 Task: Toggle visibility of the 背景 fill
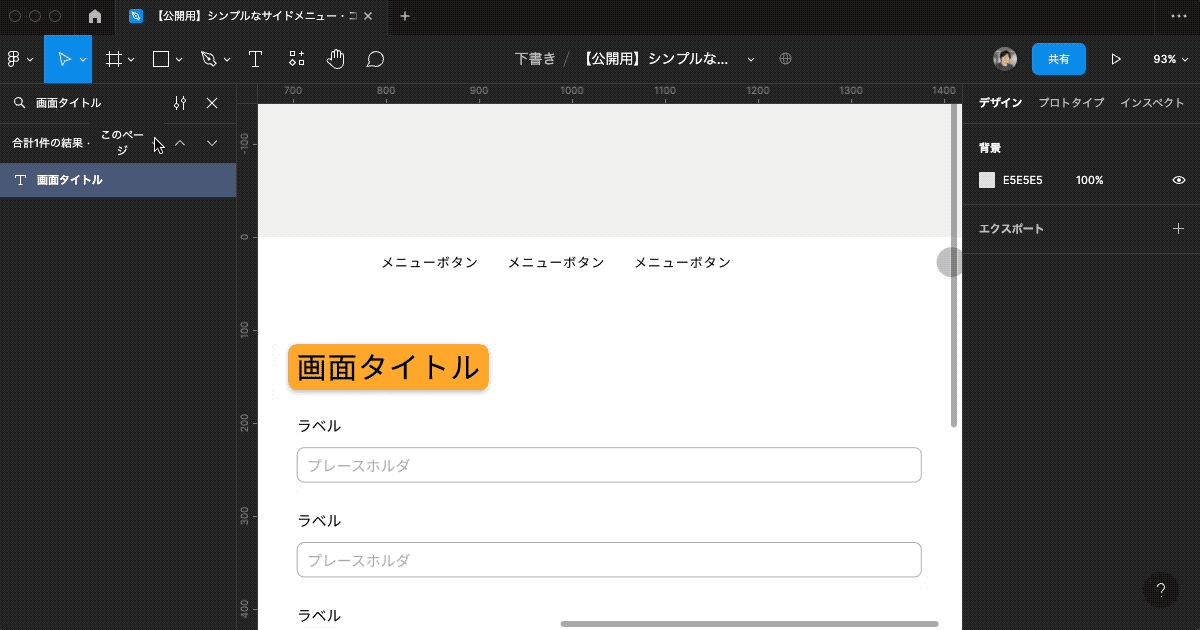1178,180
